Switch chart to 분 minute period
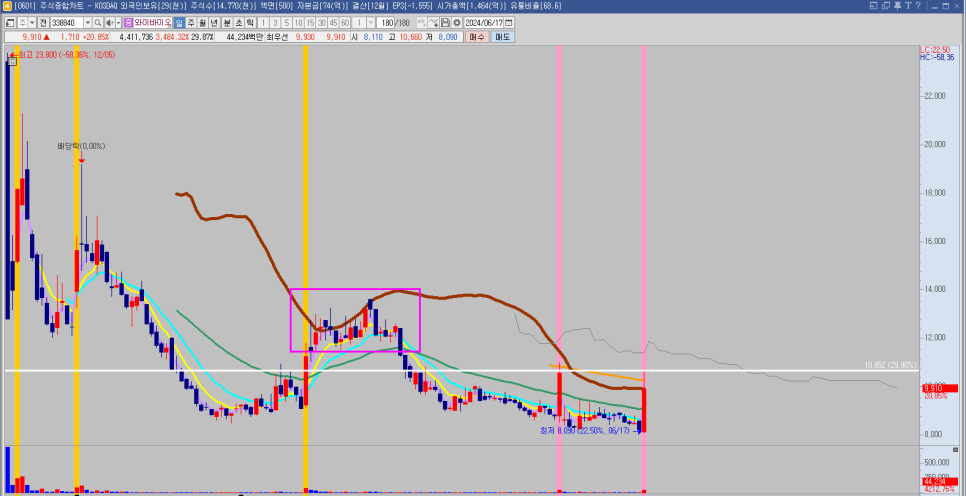This screenshot has height=496, width=966. (x=227, y=22)
